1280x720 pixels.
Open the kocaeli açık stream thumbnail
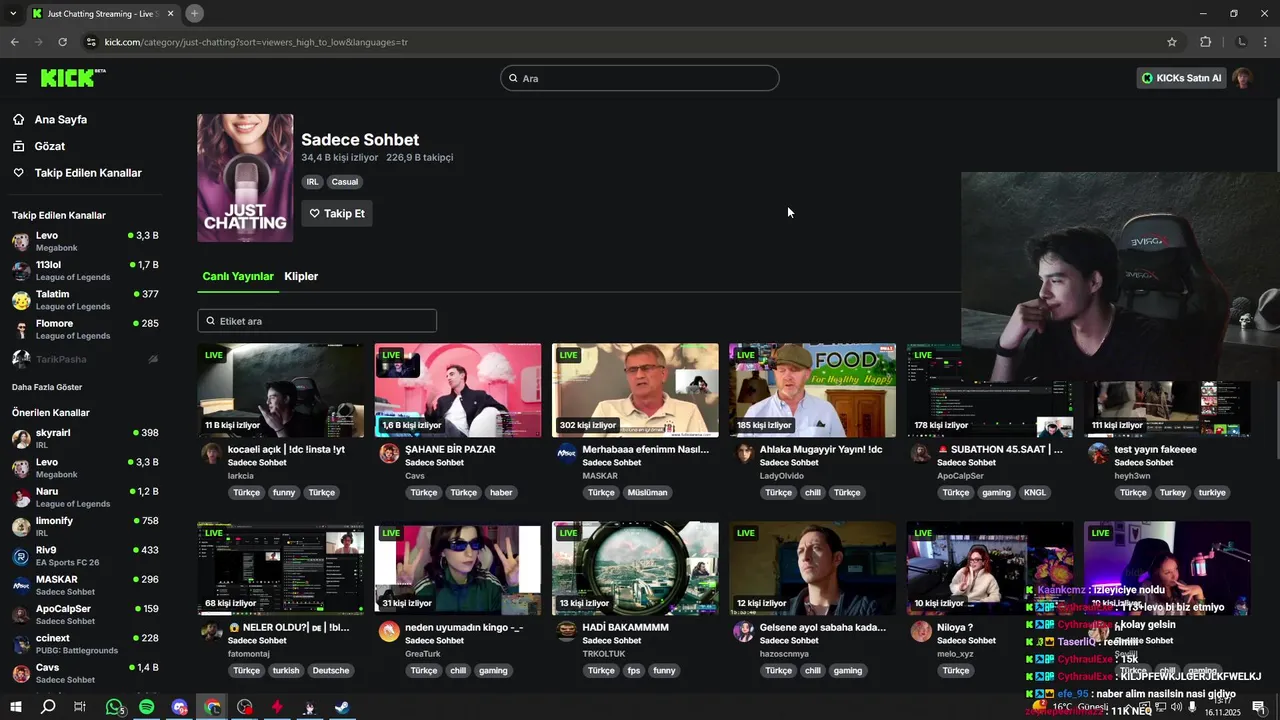pos(281,390)
